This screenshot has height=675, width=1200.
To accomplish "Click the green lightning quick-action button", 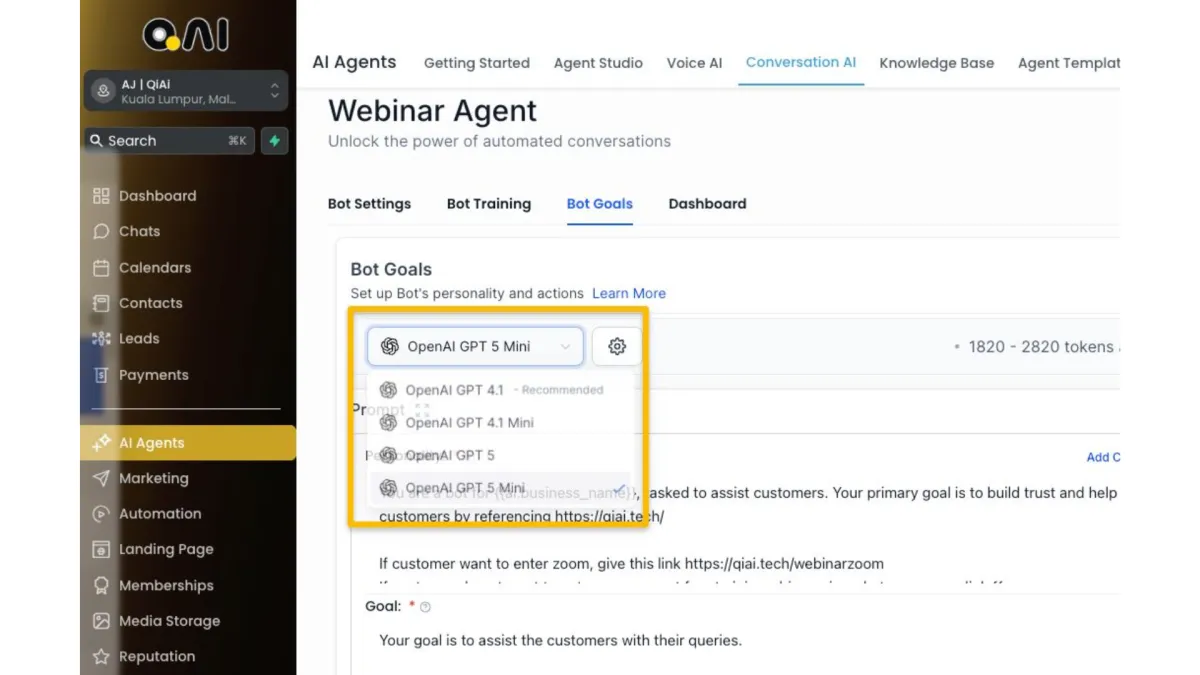I will (274, 141).
